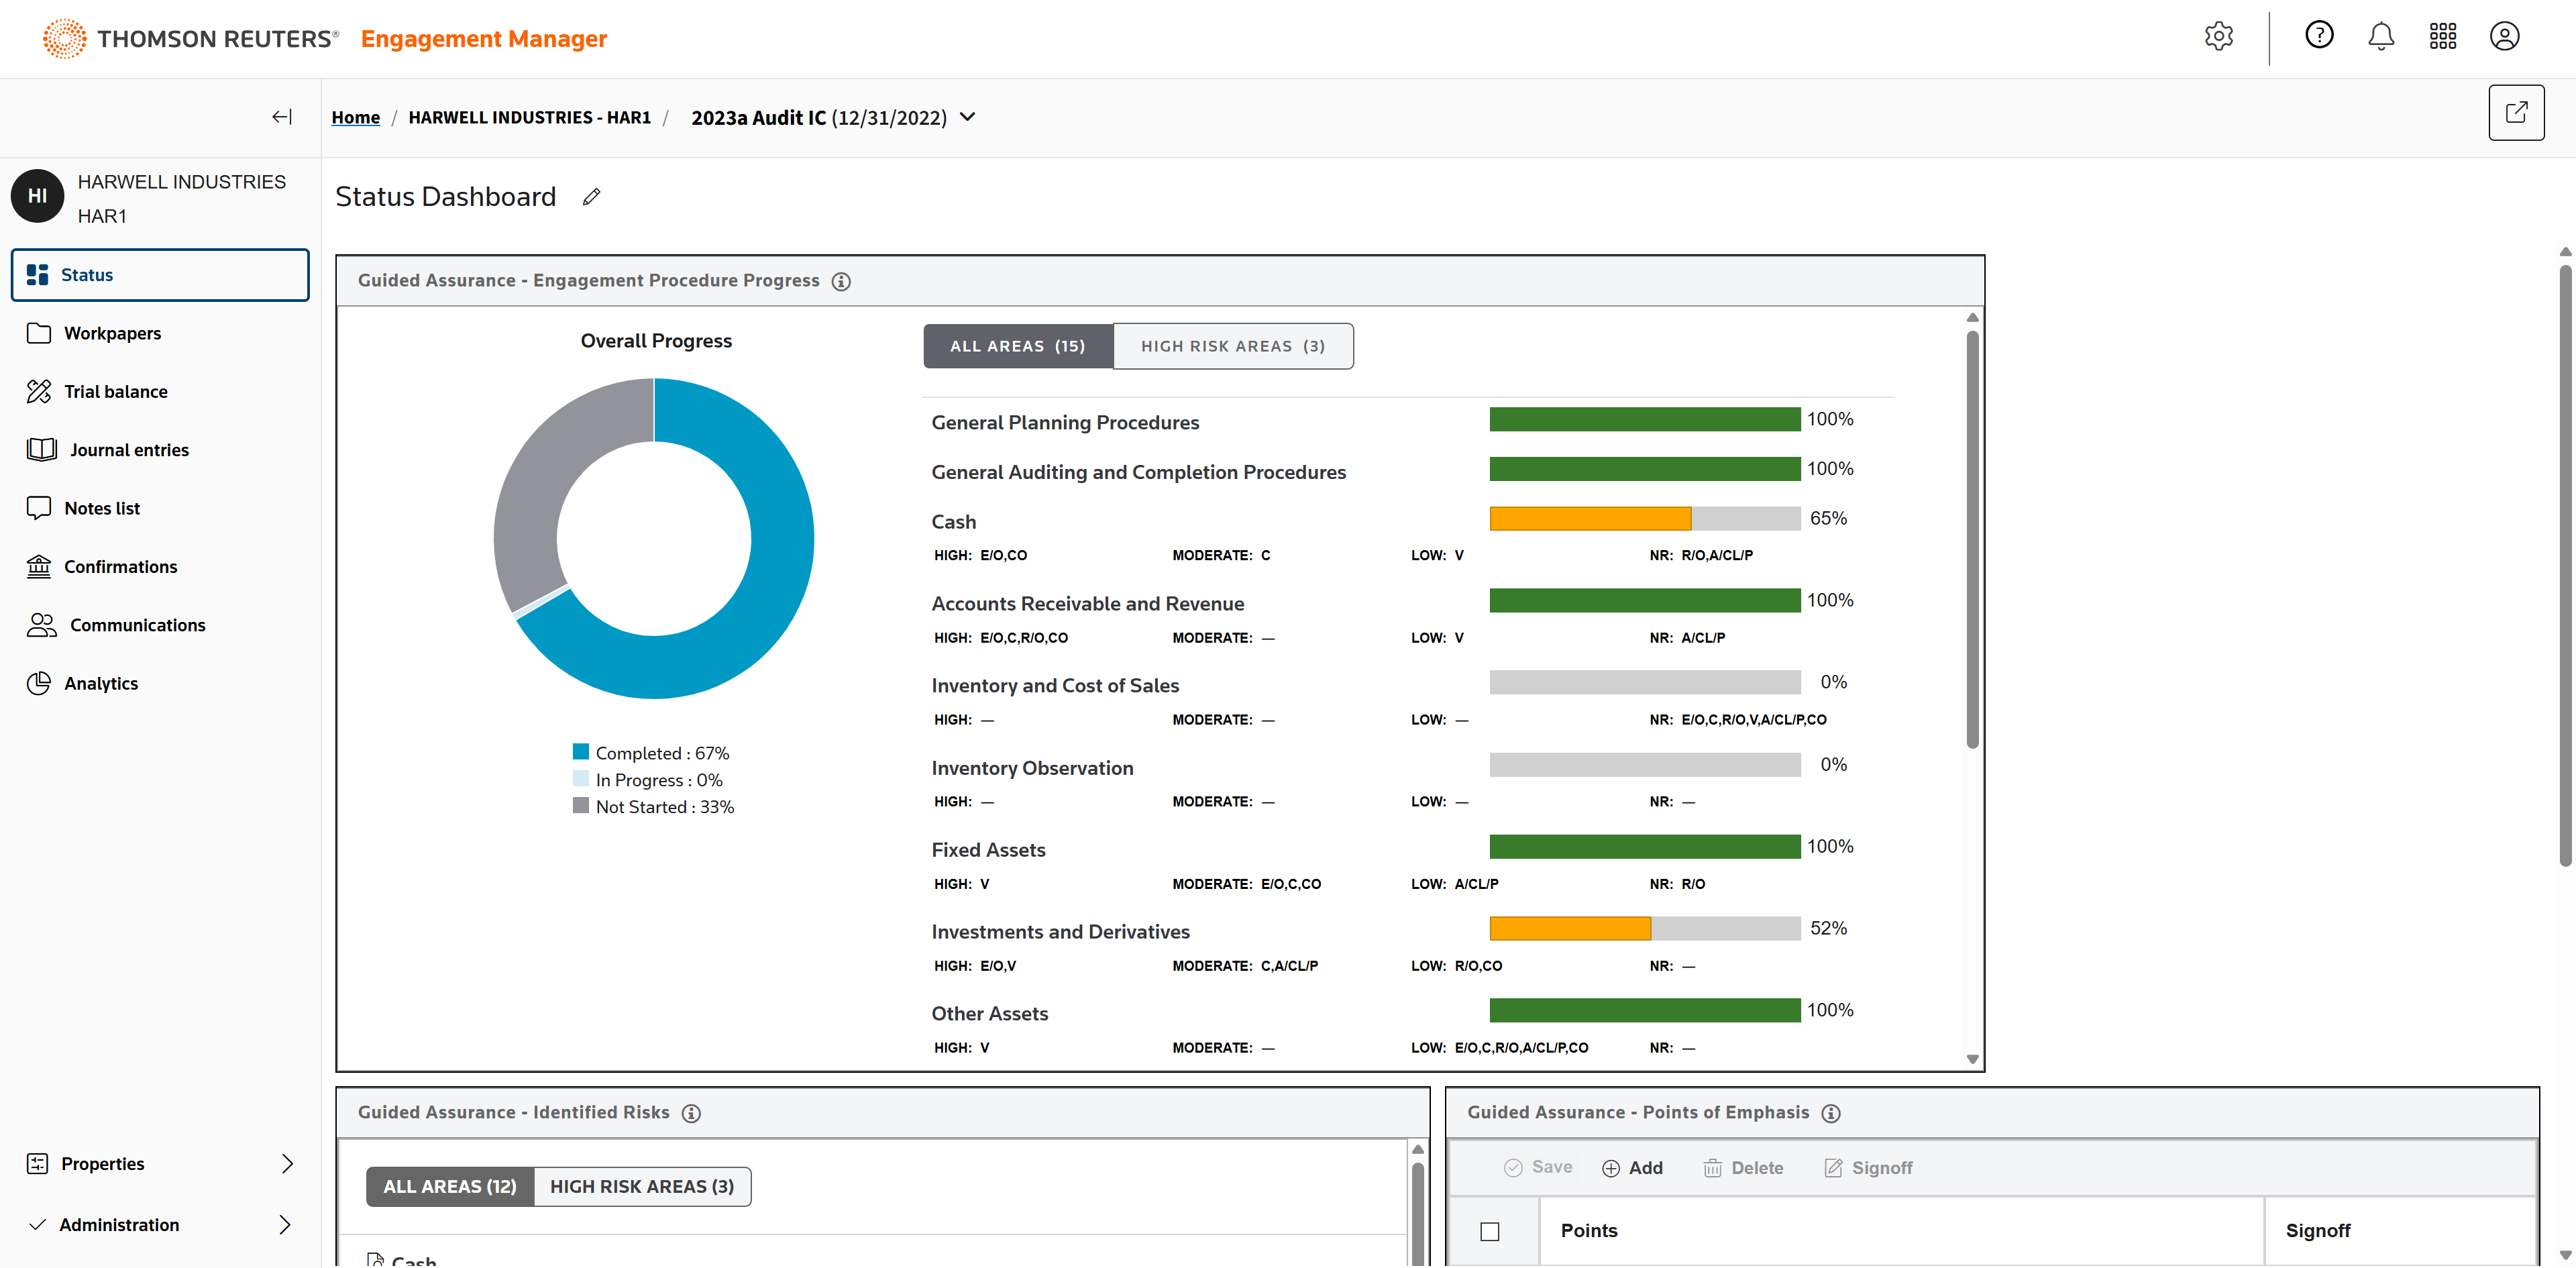2576x1268 pixels.
Task: Switch to High Risk Areas (3) in progress panel
Action: [1232, 346]
